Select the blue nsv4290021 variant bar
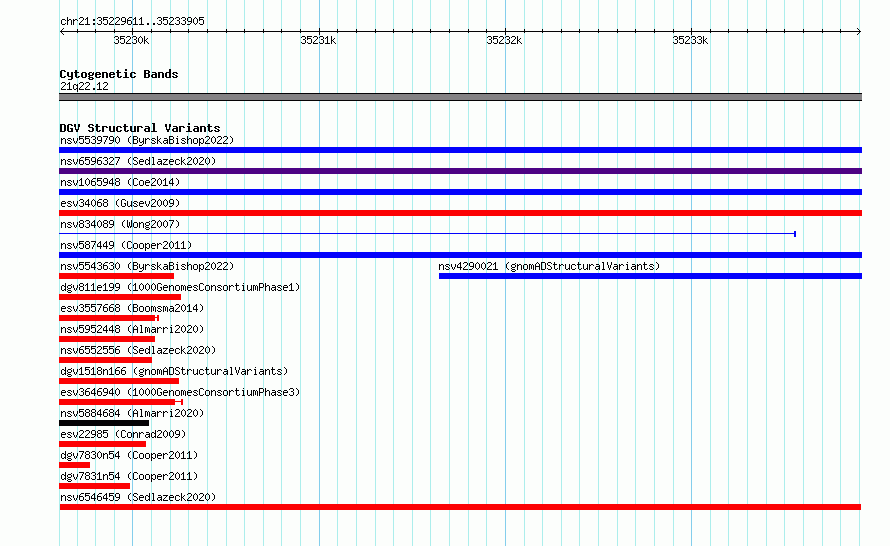The width and height of the screenshot is (890, 546). tap(650, 276)
